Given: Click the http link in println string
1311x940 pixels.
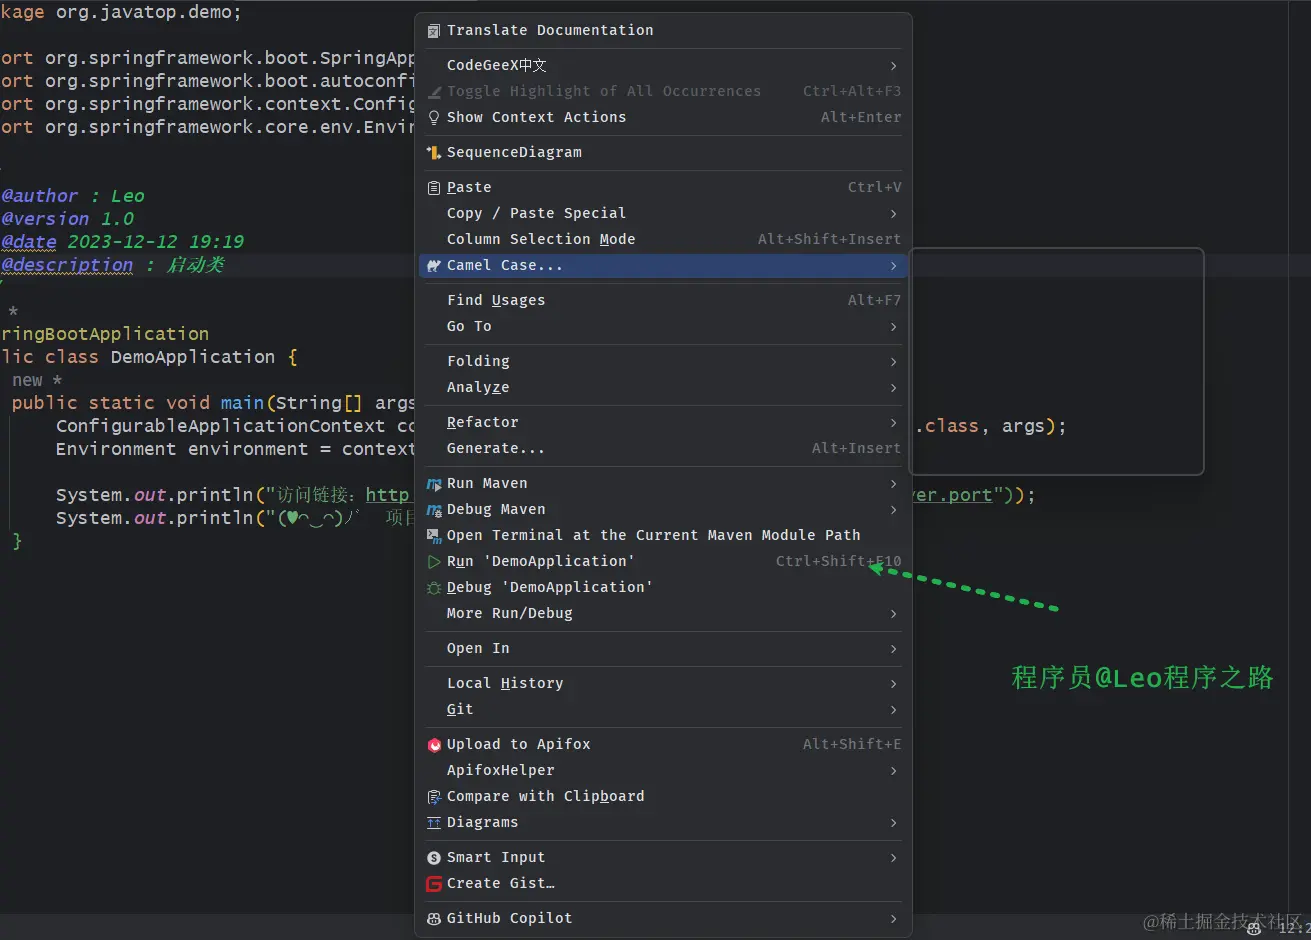Looking at the screenshot, I should tap(388, 495).
